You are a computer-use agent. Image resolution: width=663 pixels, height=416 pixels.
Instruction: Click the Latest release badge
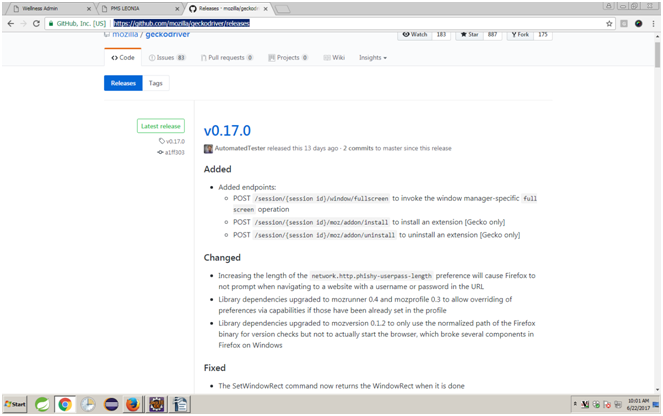161,126
